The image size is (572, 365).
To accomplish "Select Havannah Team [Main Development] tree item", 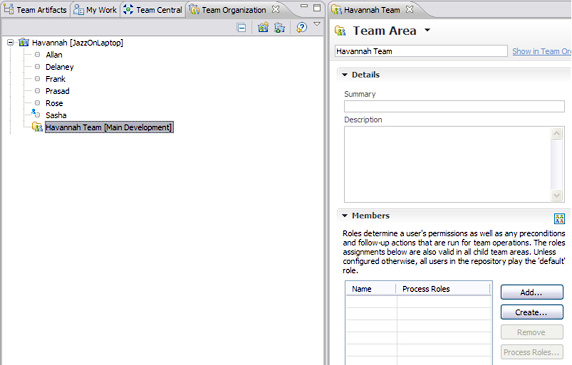I will point(109,127).
